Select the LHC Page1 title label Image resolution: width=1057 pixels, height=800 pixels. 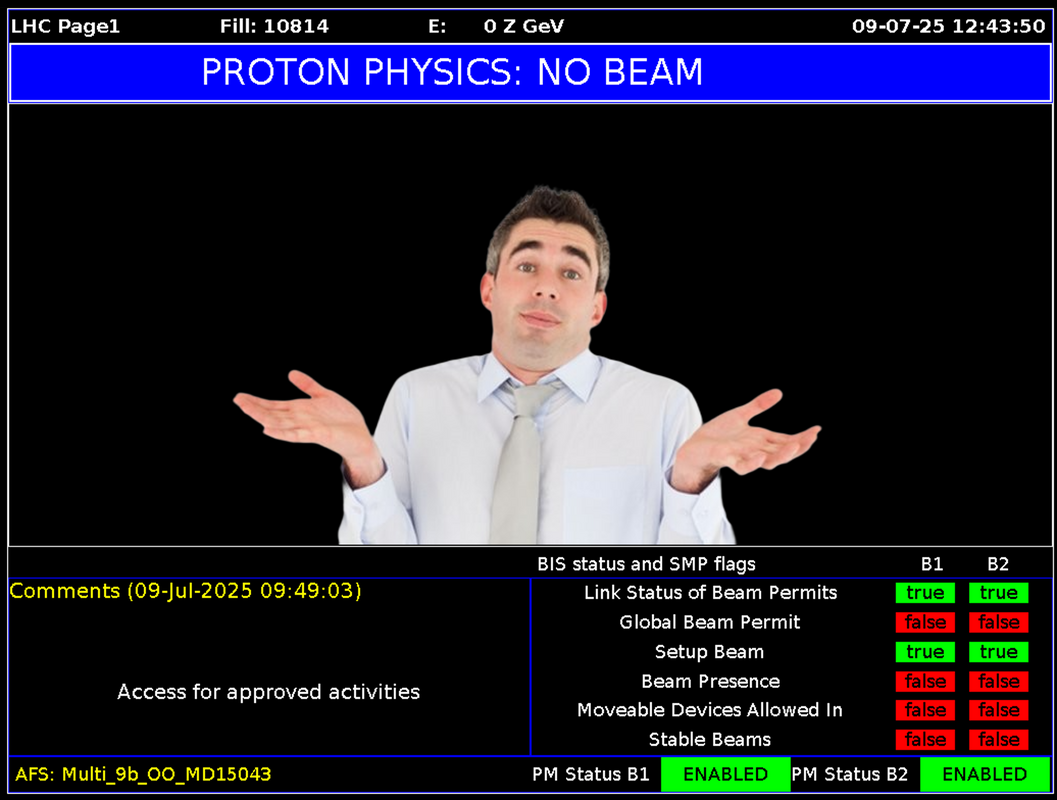pos(65,27)
